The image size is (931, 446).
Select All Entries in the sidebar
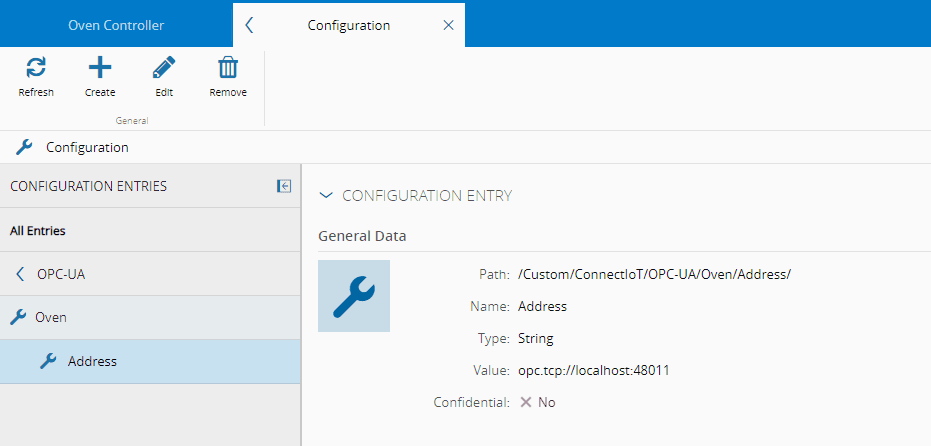coord(38,230)
